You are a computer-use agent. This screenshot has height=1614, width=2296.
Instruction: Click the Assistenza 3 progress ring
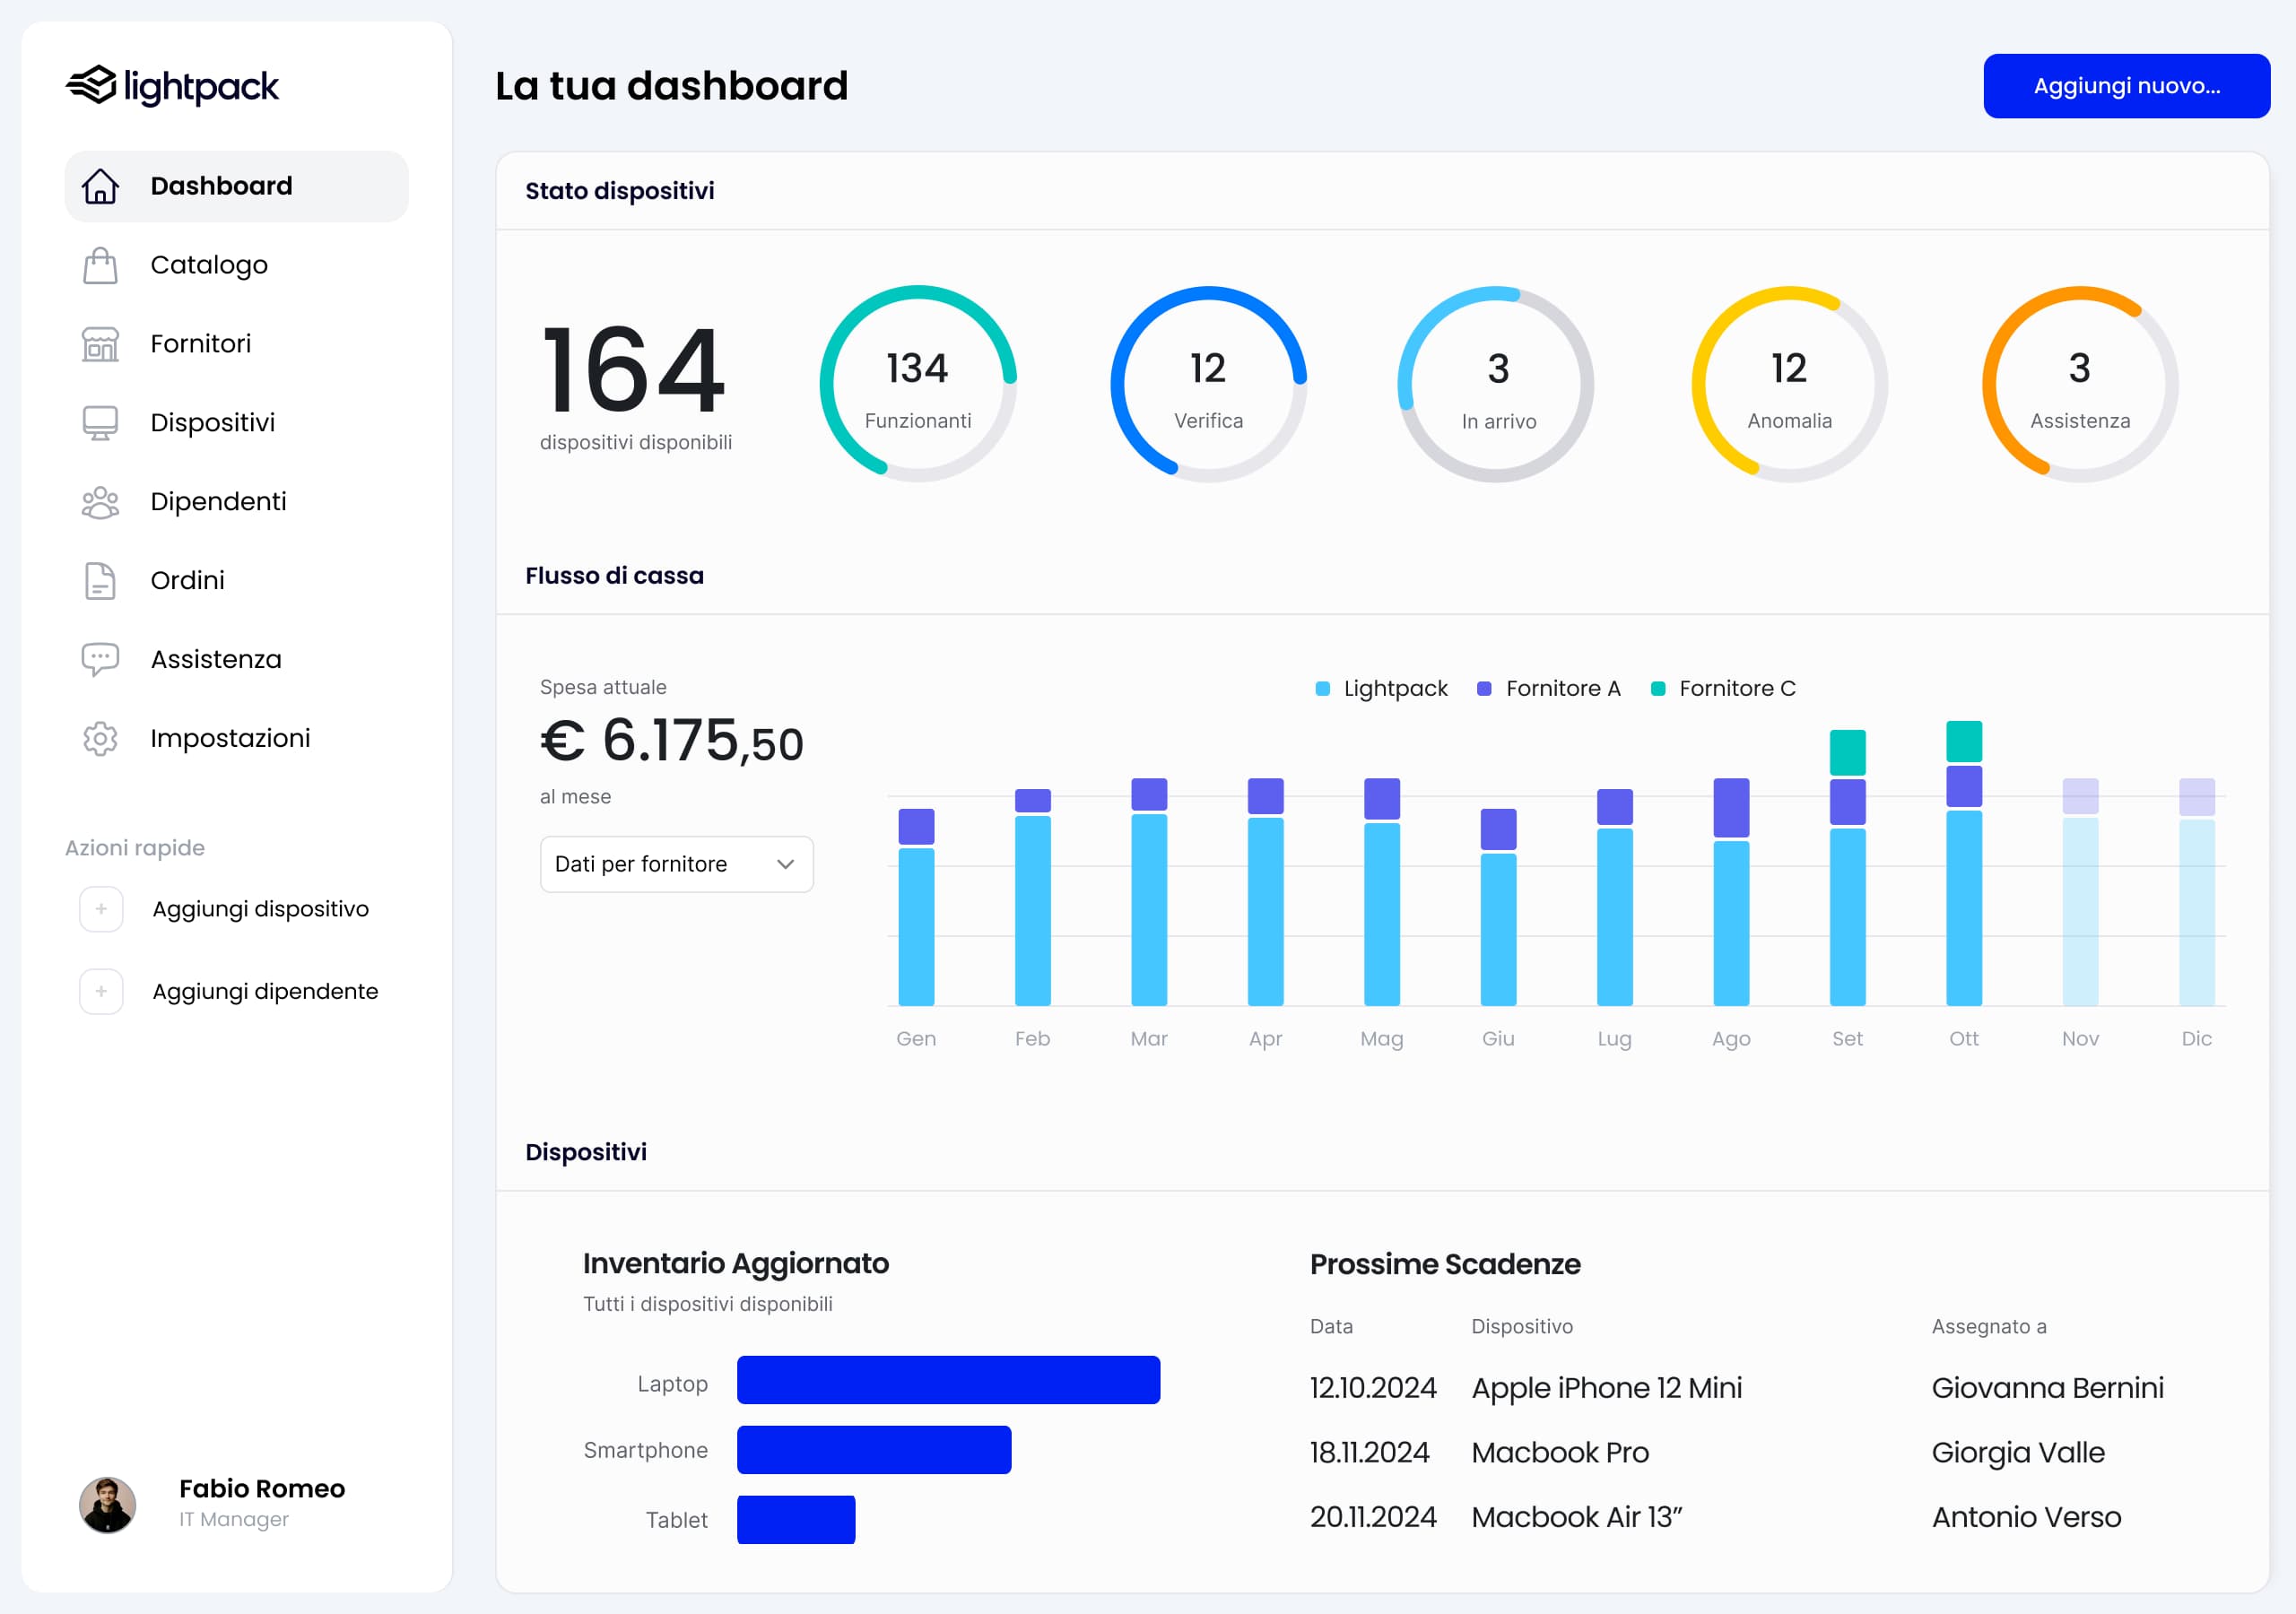pos(2080,384)
